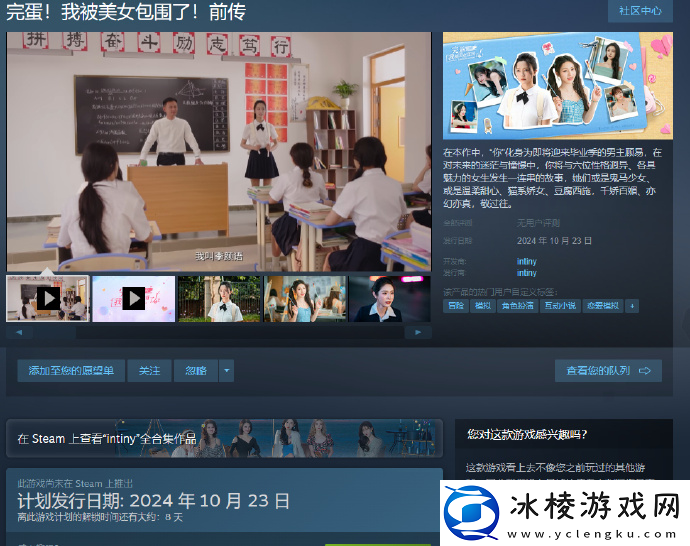Screen dimensions: 690x546
Task: Open publisher link intiny
Action: click(526, 273)
